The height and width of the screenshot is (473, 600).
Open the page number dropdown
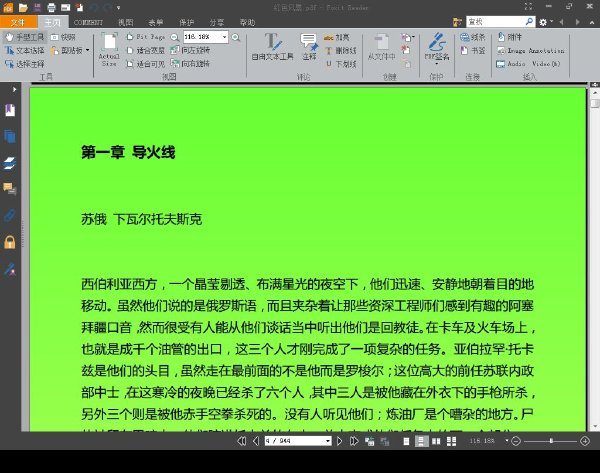pos(328,441)
